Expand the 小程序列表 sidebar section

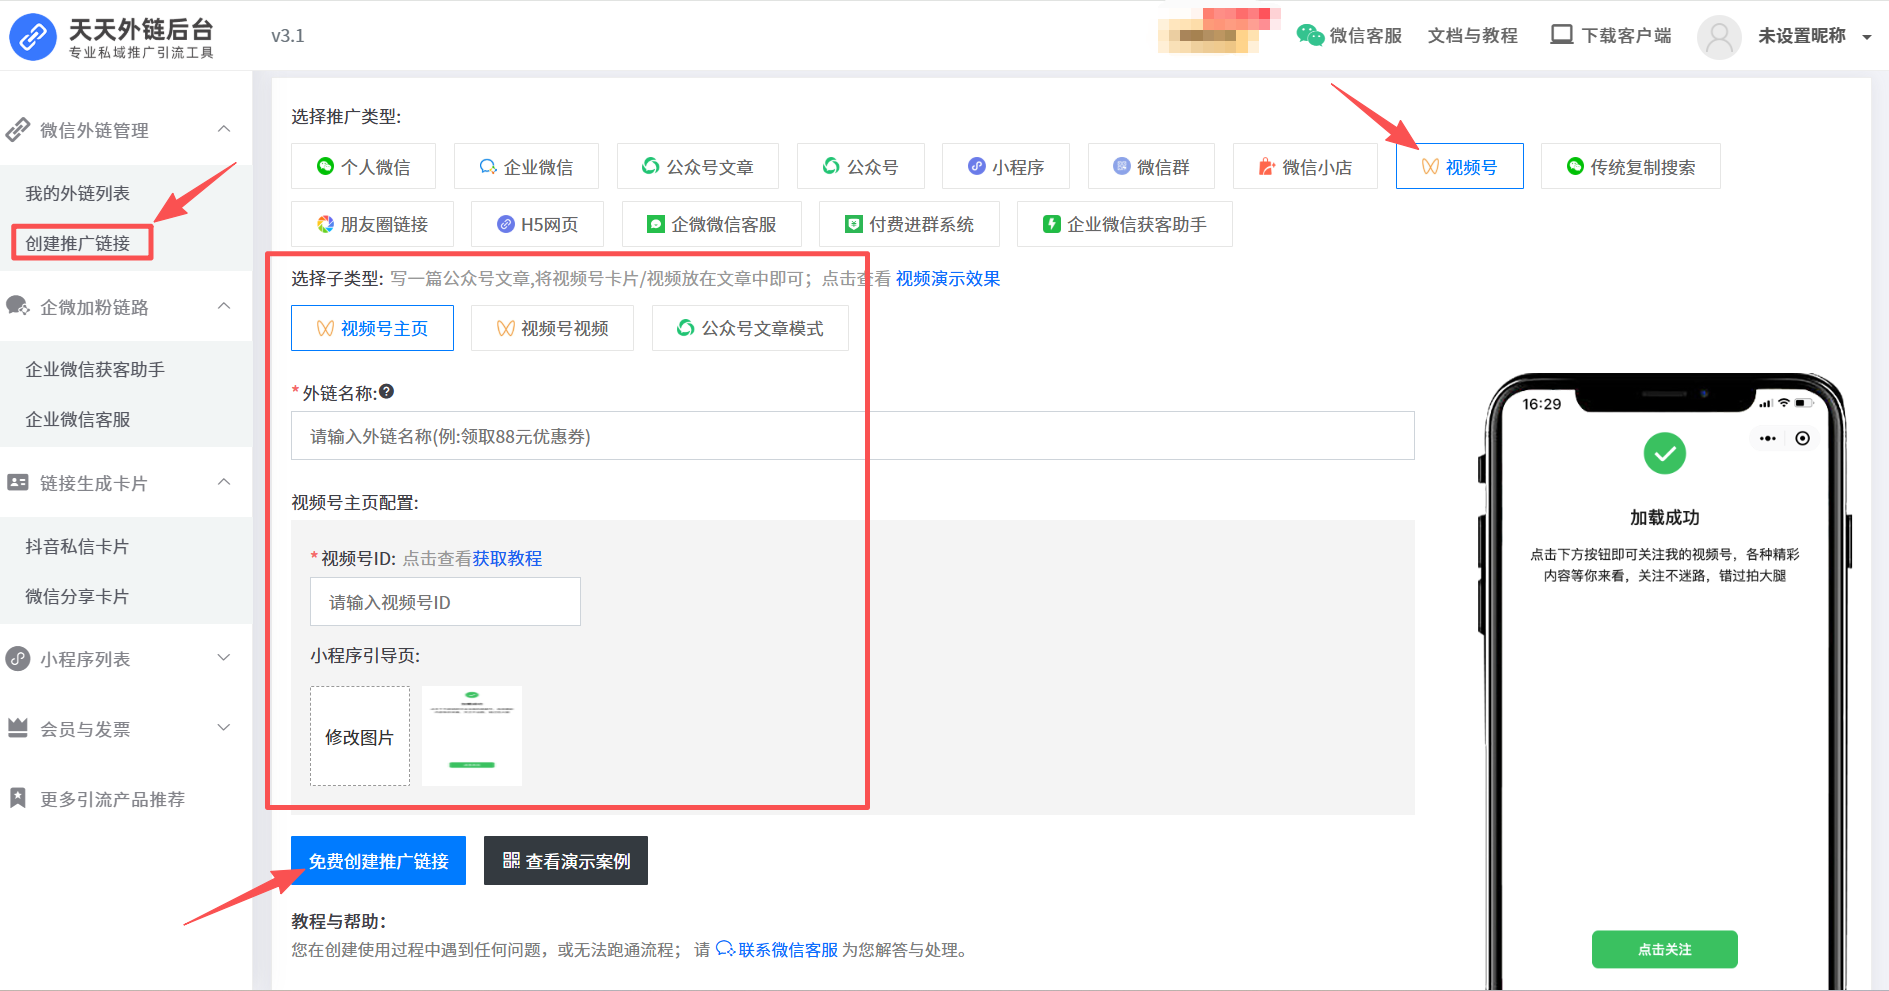[224, 658]
